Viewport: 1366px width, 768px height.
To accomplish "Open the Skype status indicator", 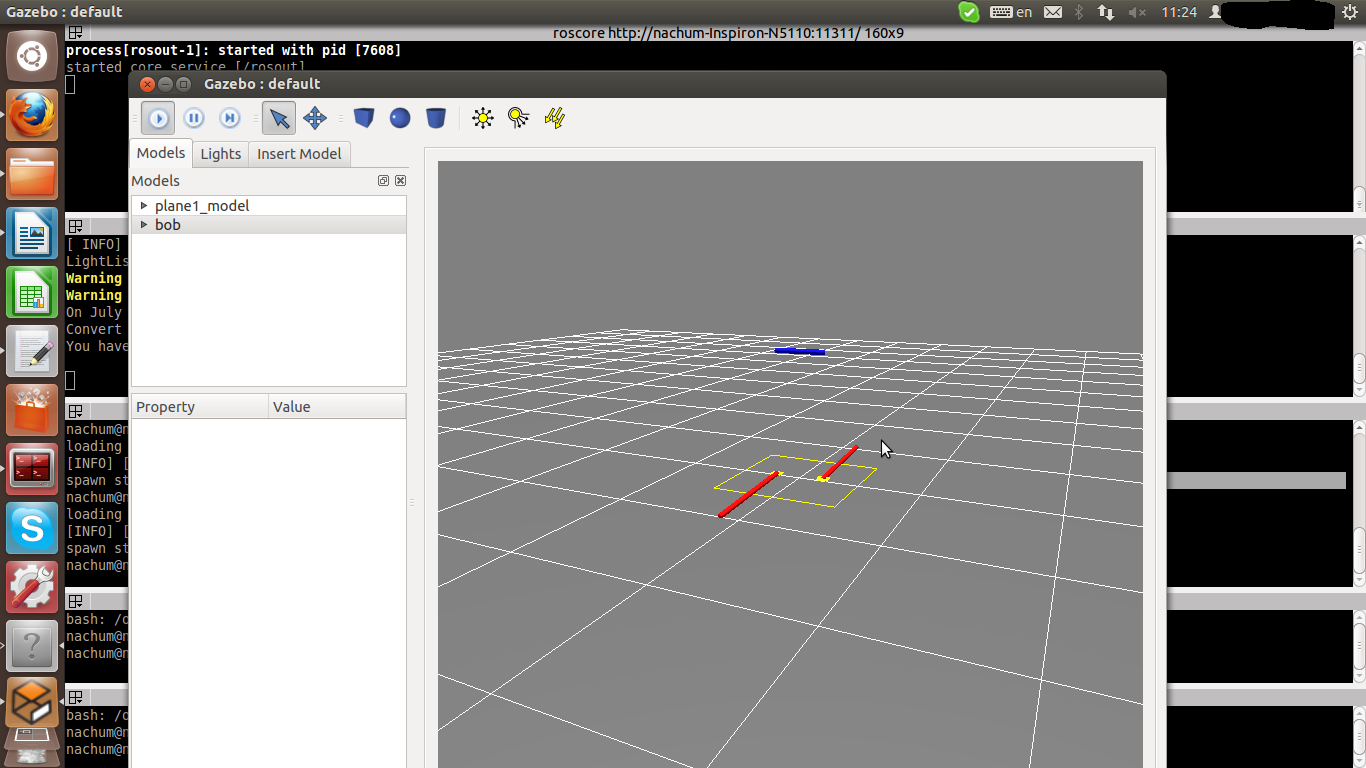I will click(x=969, y=12).
